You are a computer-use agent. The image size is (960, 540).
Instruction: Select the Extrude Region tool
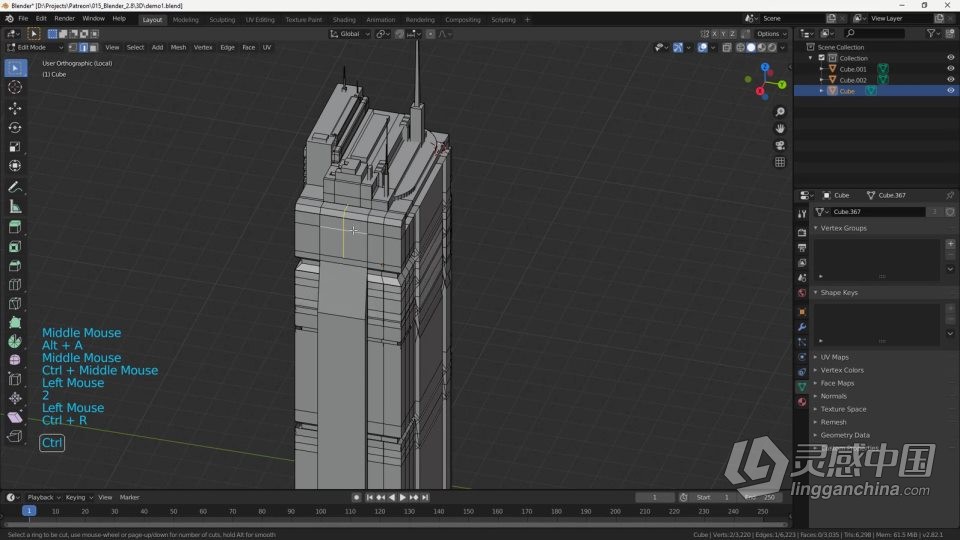[15, 227]
